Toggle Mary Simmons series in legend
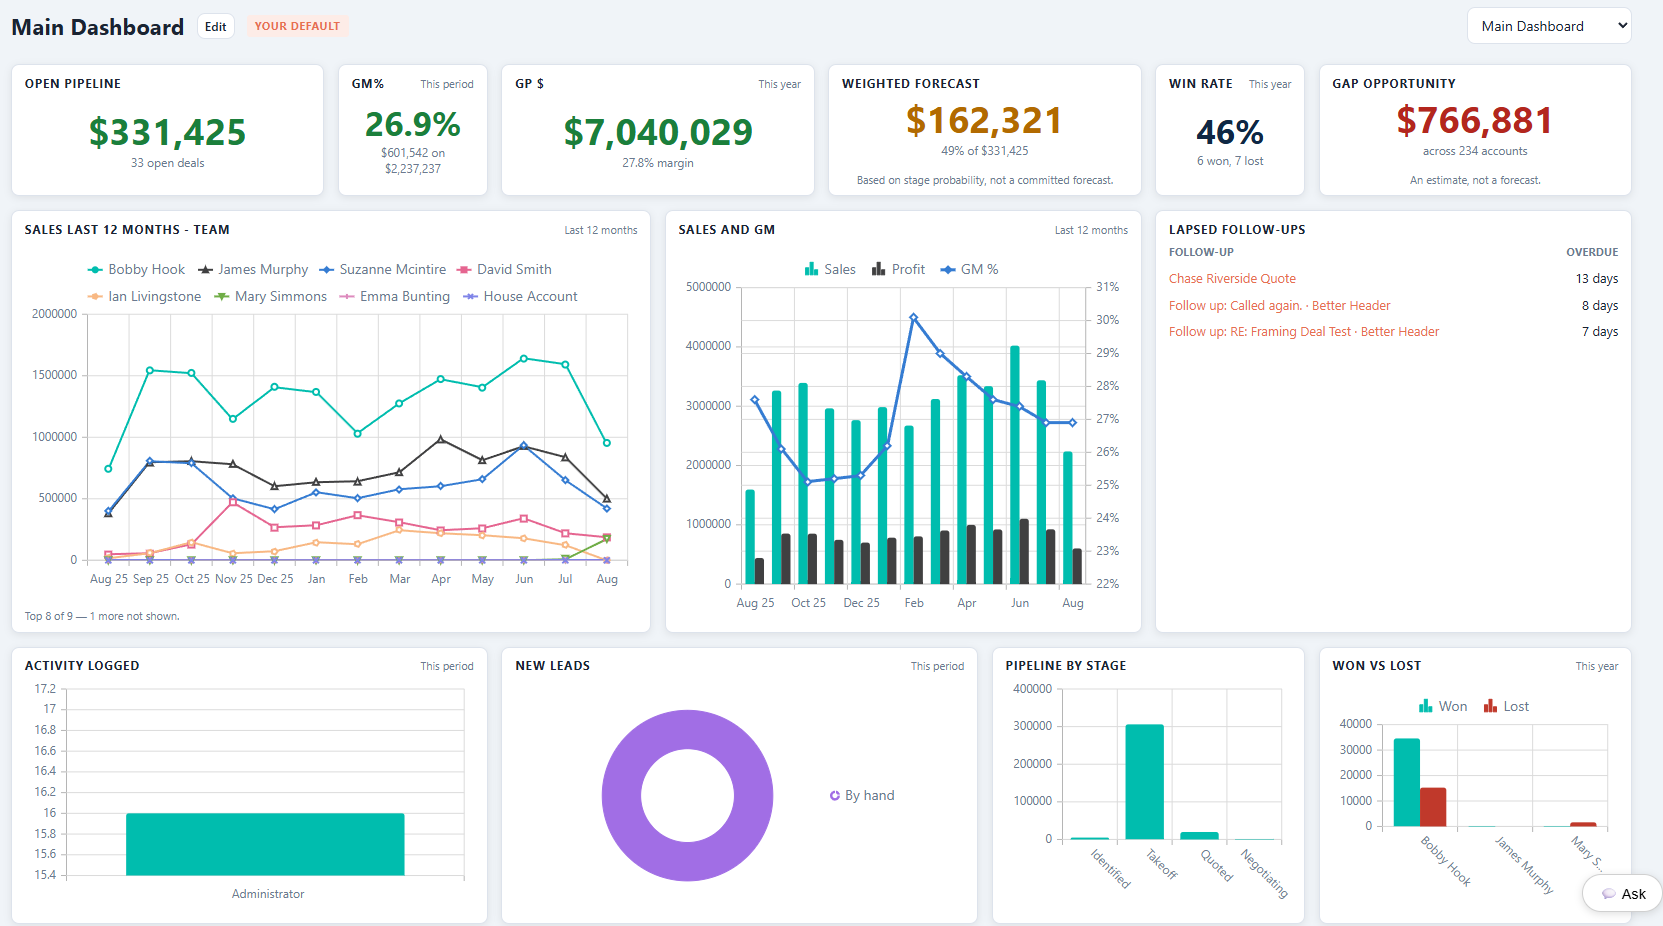Viewport: 1663px width, 926px height. 270,297
